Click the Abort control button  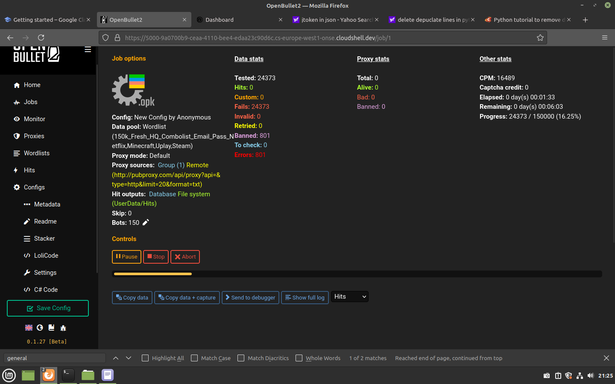(185, 257)
